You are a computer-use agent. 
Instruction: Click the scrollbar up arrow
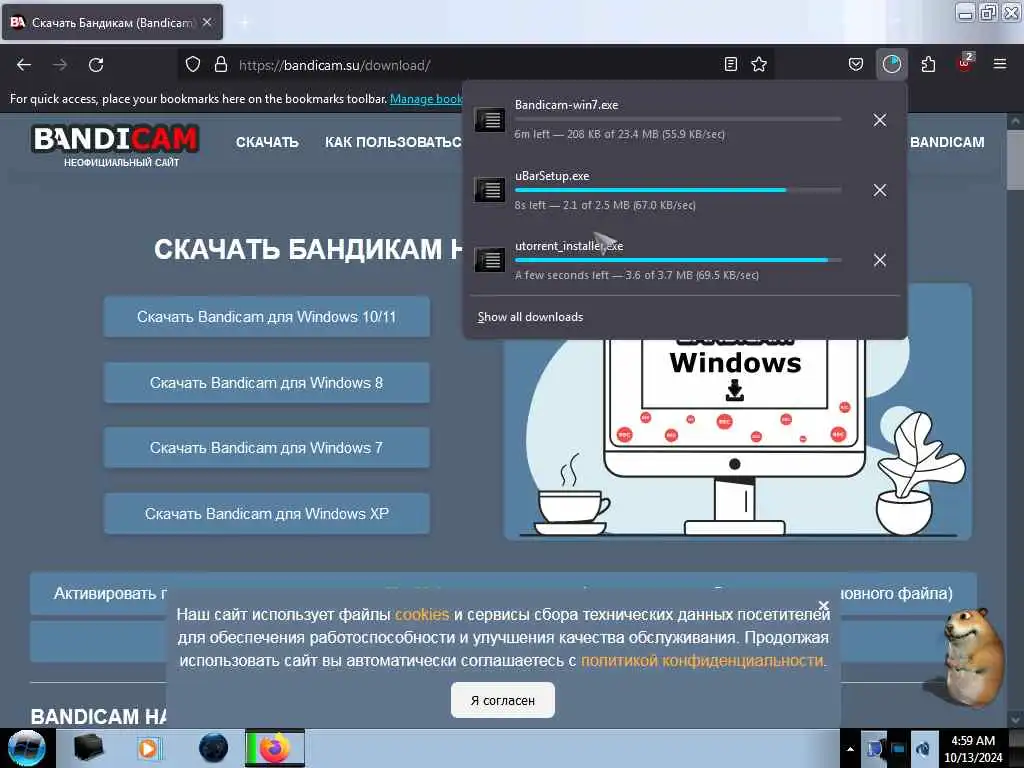click(x=1015, y=121)
